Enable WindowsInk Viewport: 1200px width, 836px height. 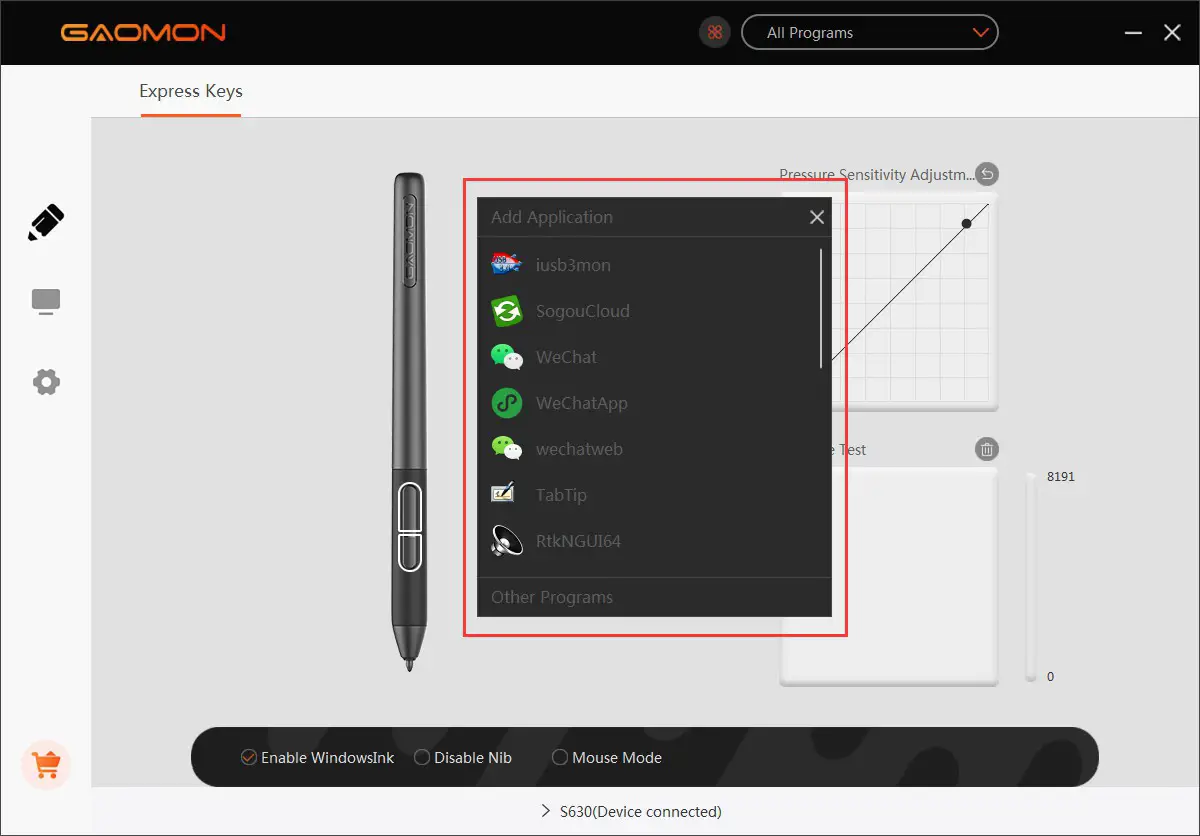[248, 757]
